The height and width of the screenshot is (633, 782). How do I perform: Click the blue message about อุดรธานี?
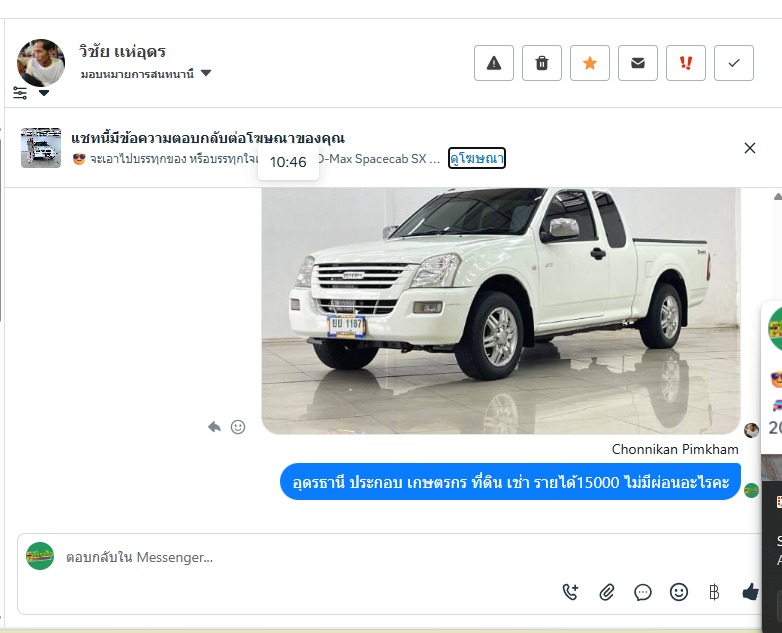510,482
